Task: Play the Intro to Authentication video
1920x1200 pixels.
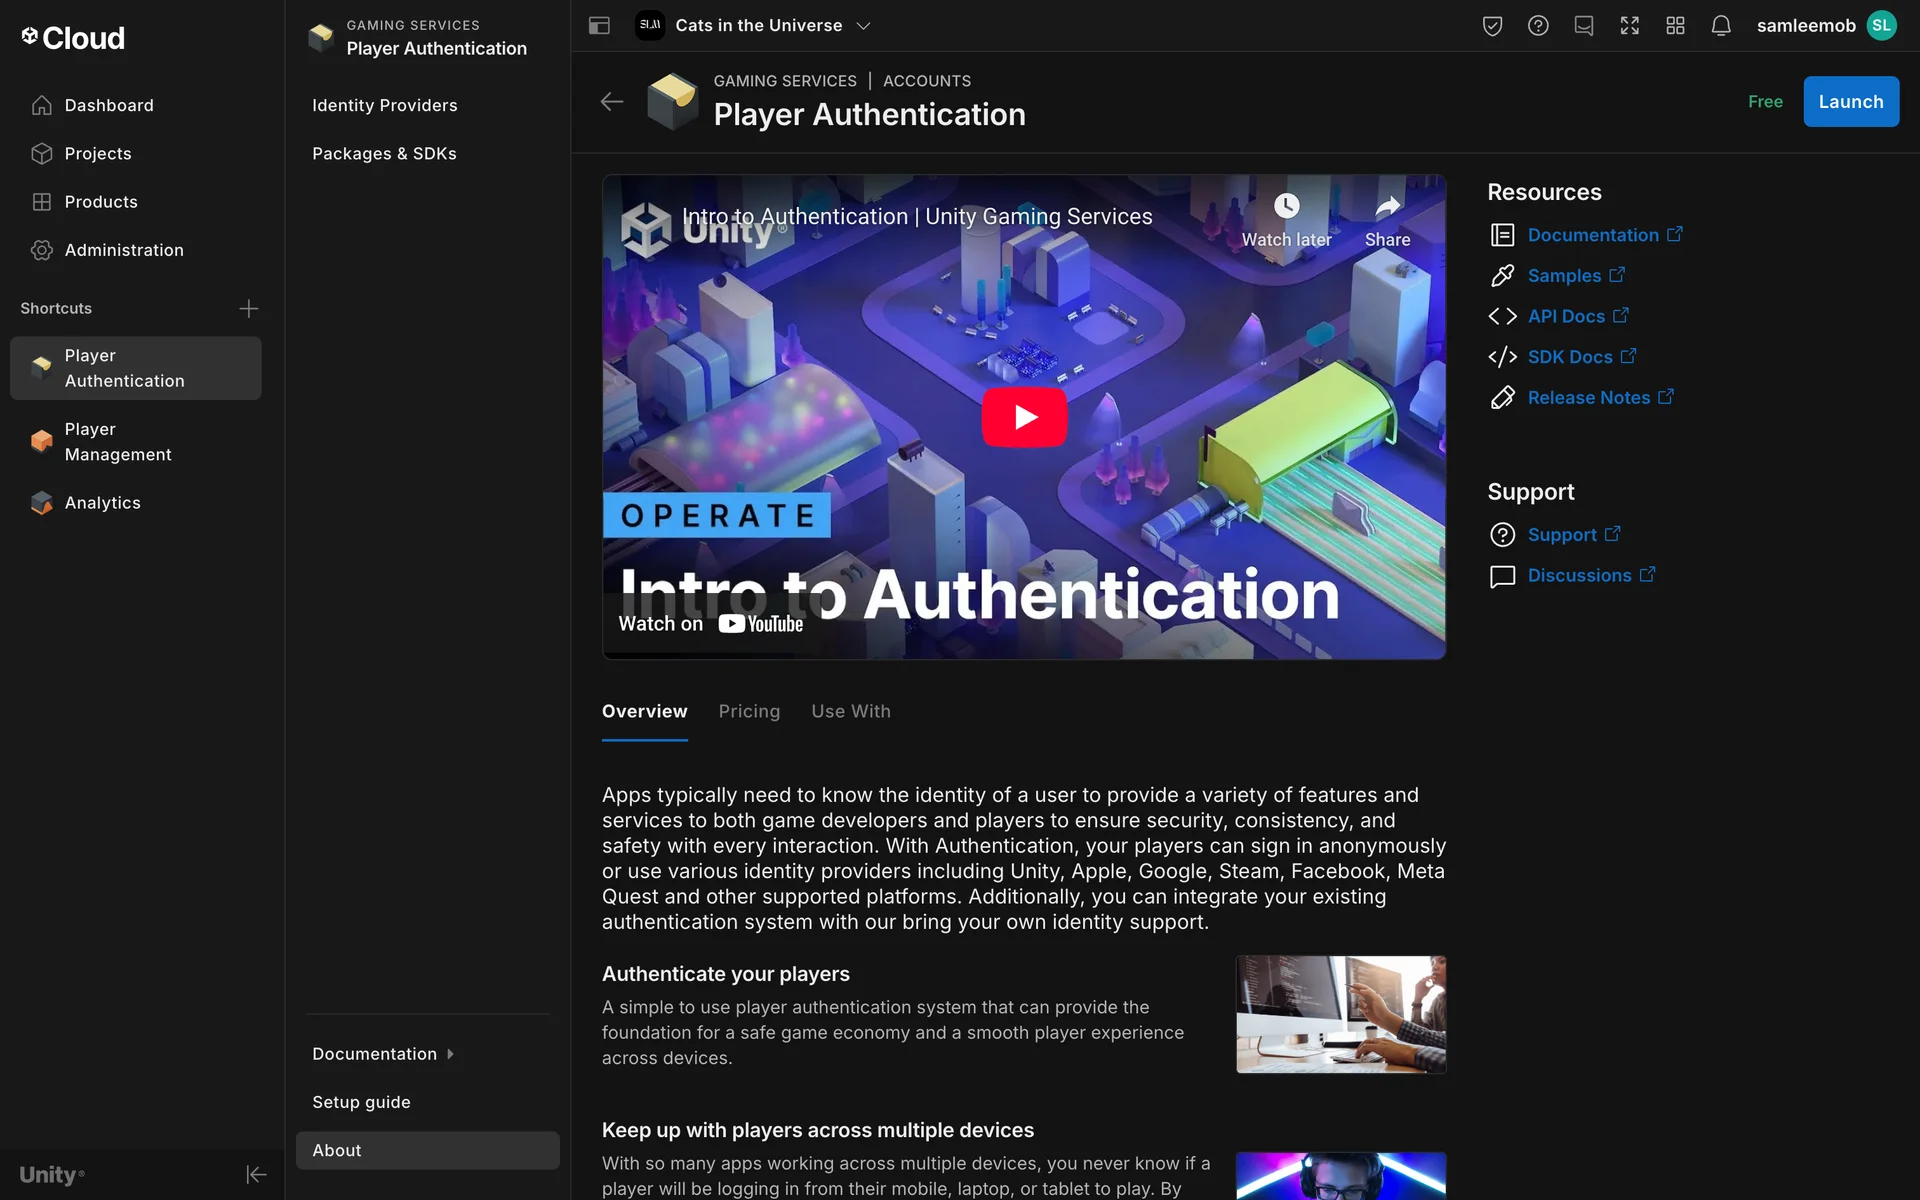Action: coord(1024,417)
